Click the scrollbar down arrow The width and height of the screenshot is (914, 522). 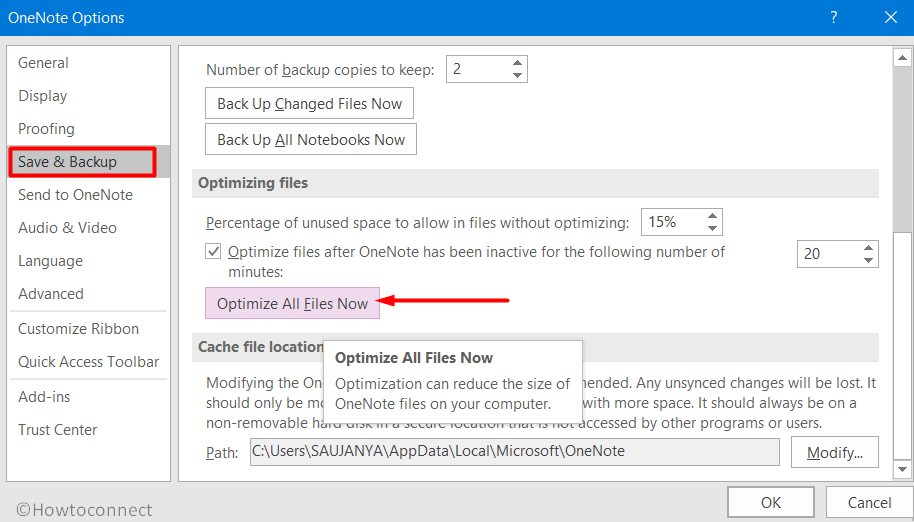[902, 469]
